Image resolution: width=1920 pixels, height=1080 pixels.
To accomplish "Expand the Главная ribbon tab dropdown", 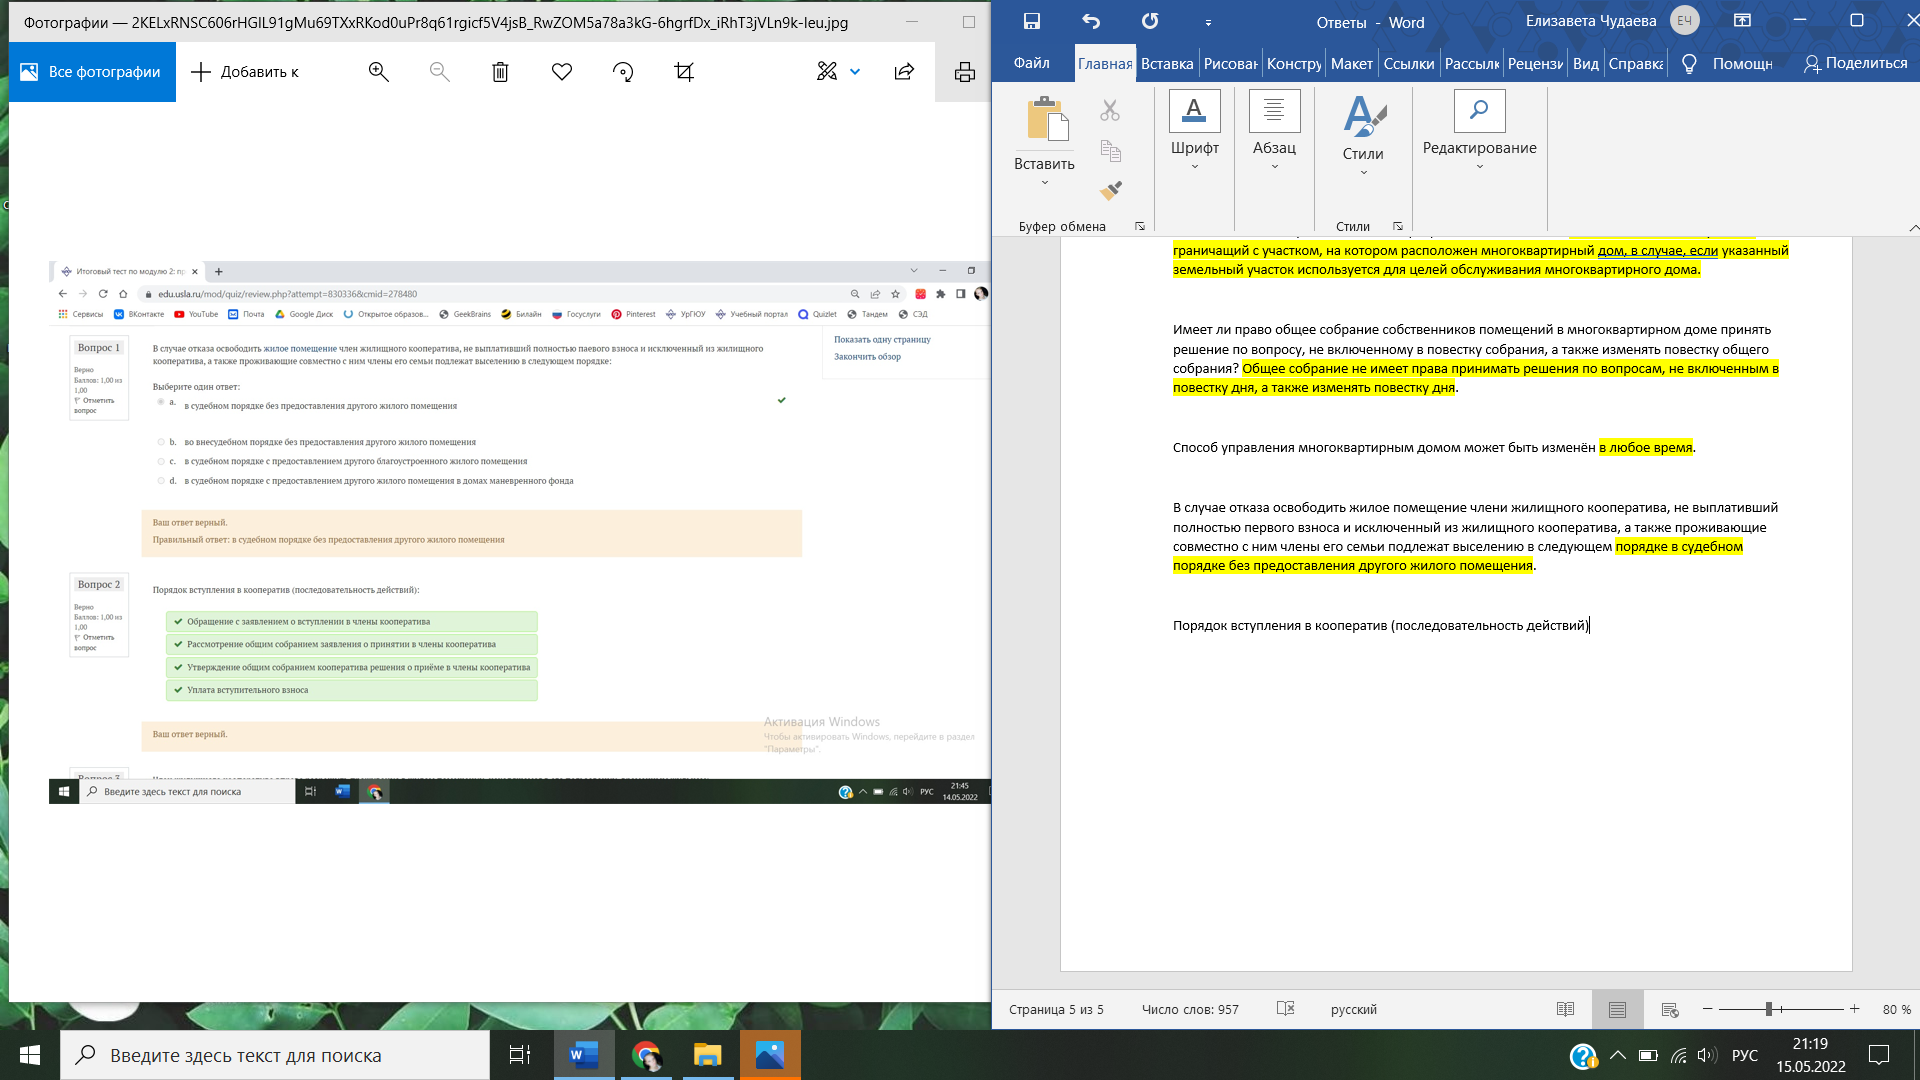I will [1105, 63].
